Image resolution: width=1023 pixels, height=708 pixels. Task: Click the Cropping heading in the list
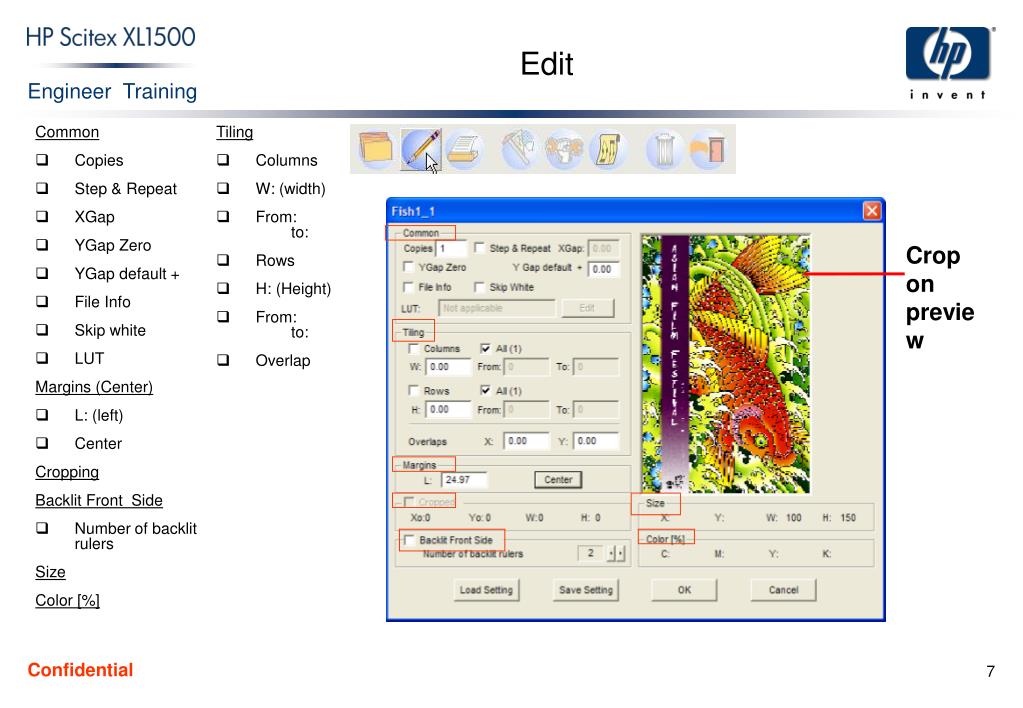[x=67, y=472]
